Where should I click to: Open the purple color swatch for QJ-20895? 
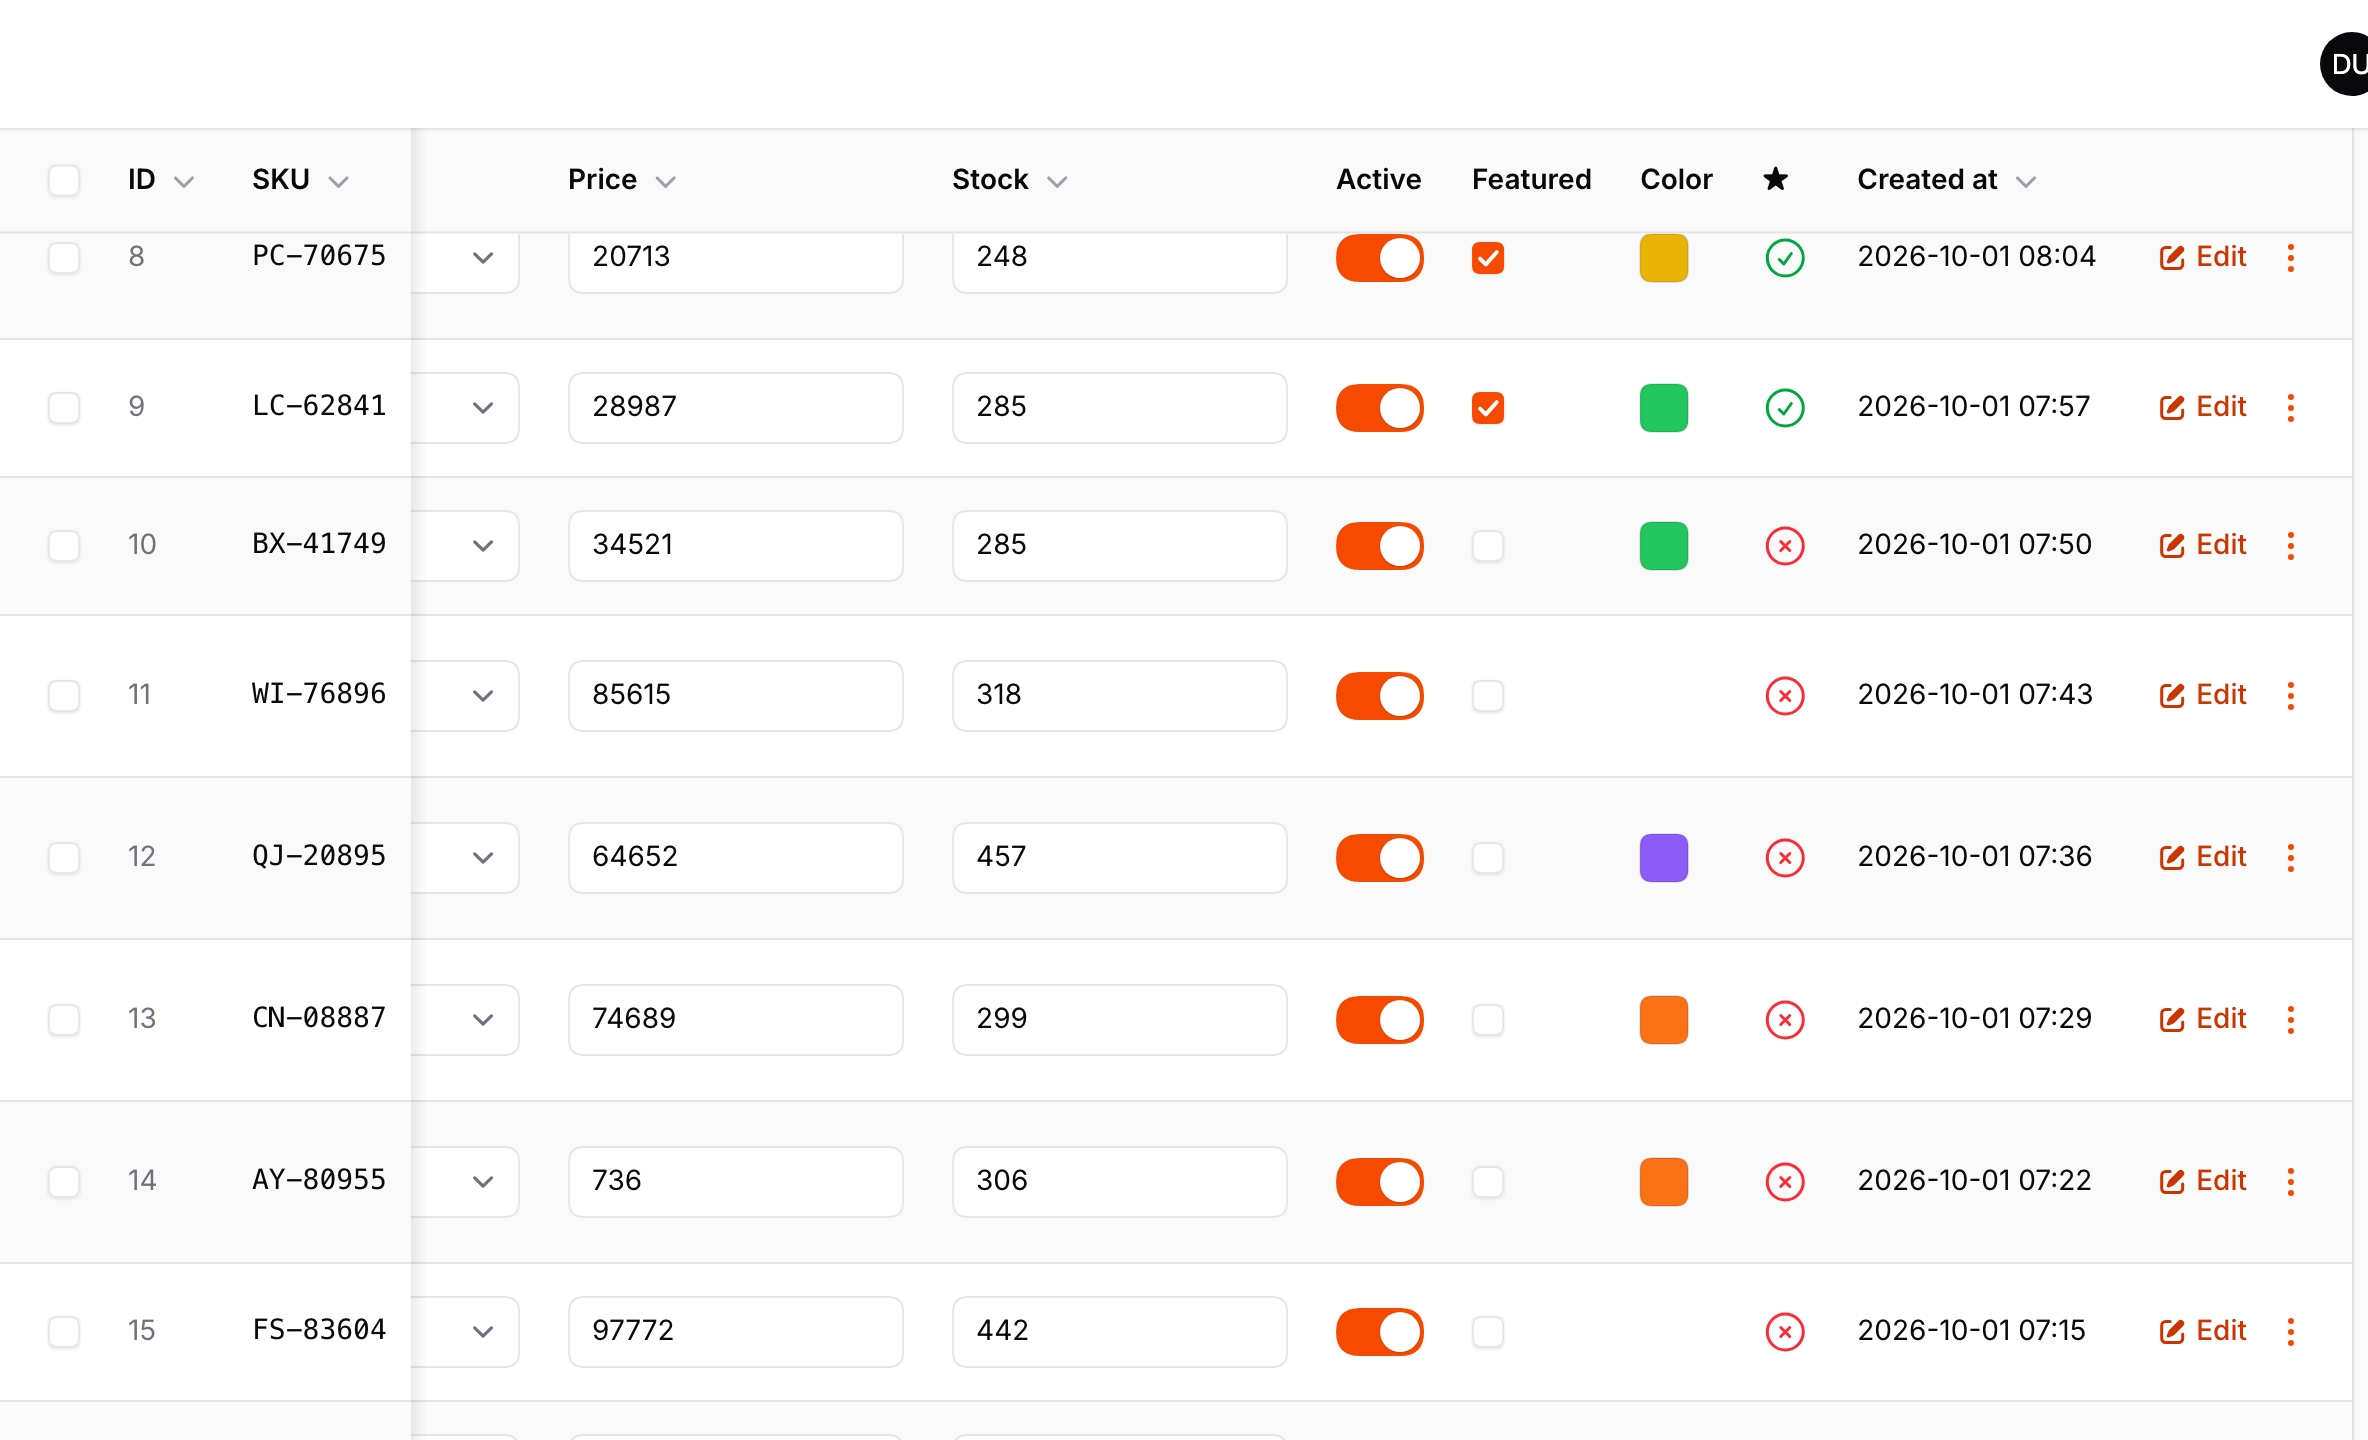(1663, 858)
